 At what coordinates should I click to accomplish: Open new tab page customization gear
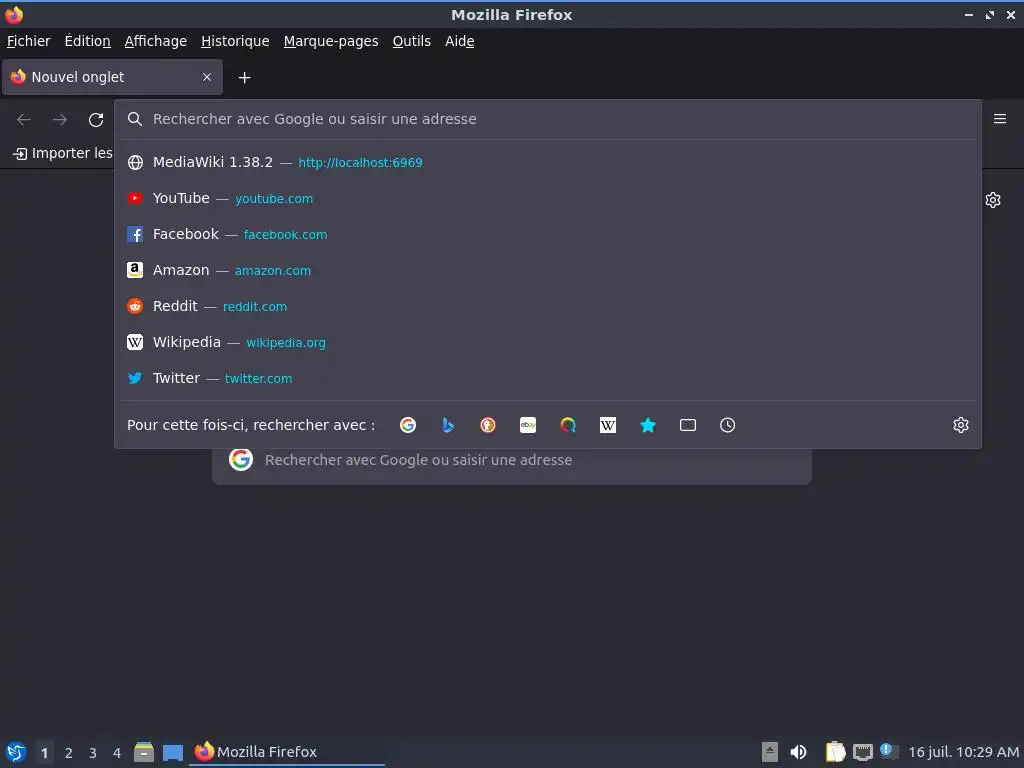point(993,200)
